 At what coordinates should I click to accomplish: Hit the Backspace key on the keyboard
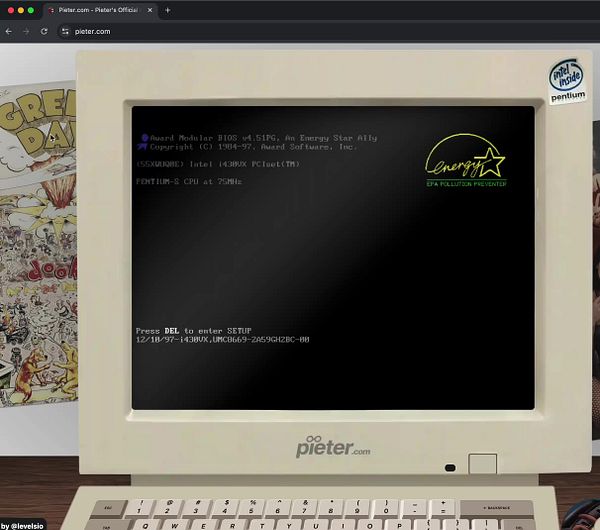coord(496,508)
